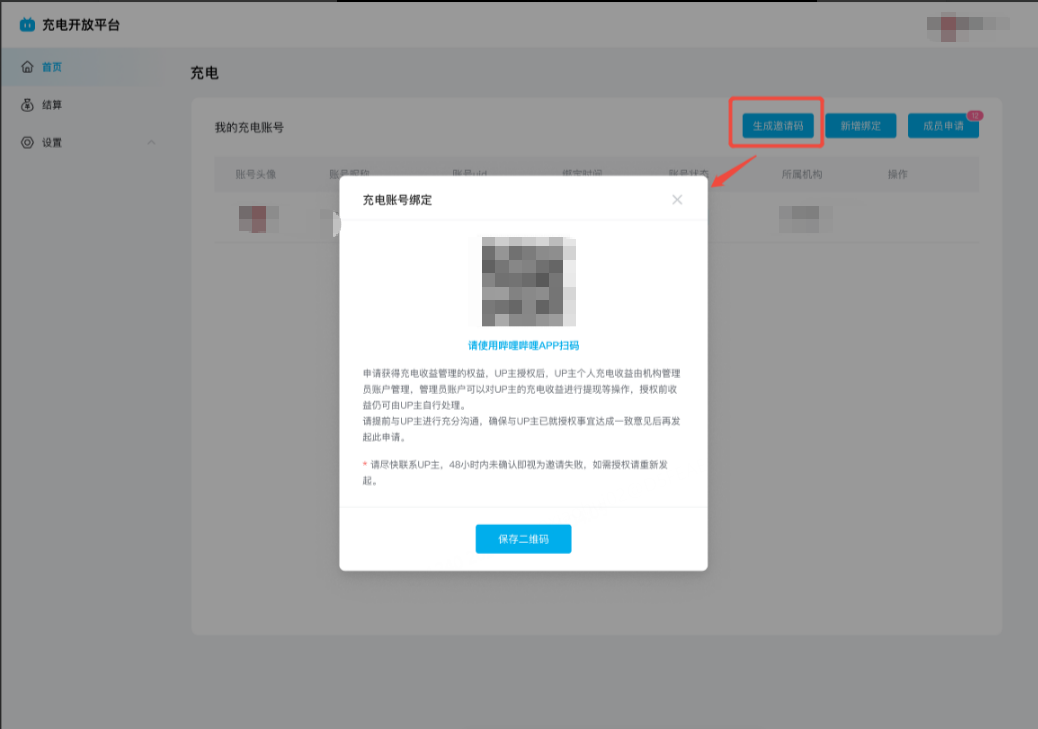Image resolution: width=1038 pixels, height=729 pixels.
Task: Click the money bag icon beside 结算
Action: coord(27,105)
